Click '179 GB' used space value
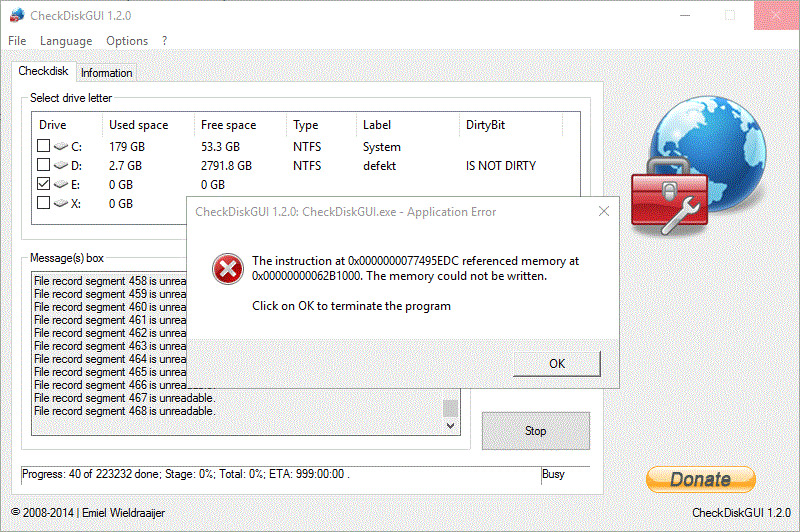This screenshot has width=800, height=532. (x=127, y=147)
